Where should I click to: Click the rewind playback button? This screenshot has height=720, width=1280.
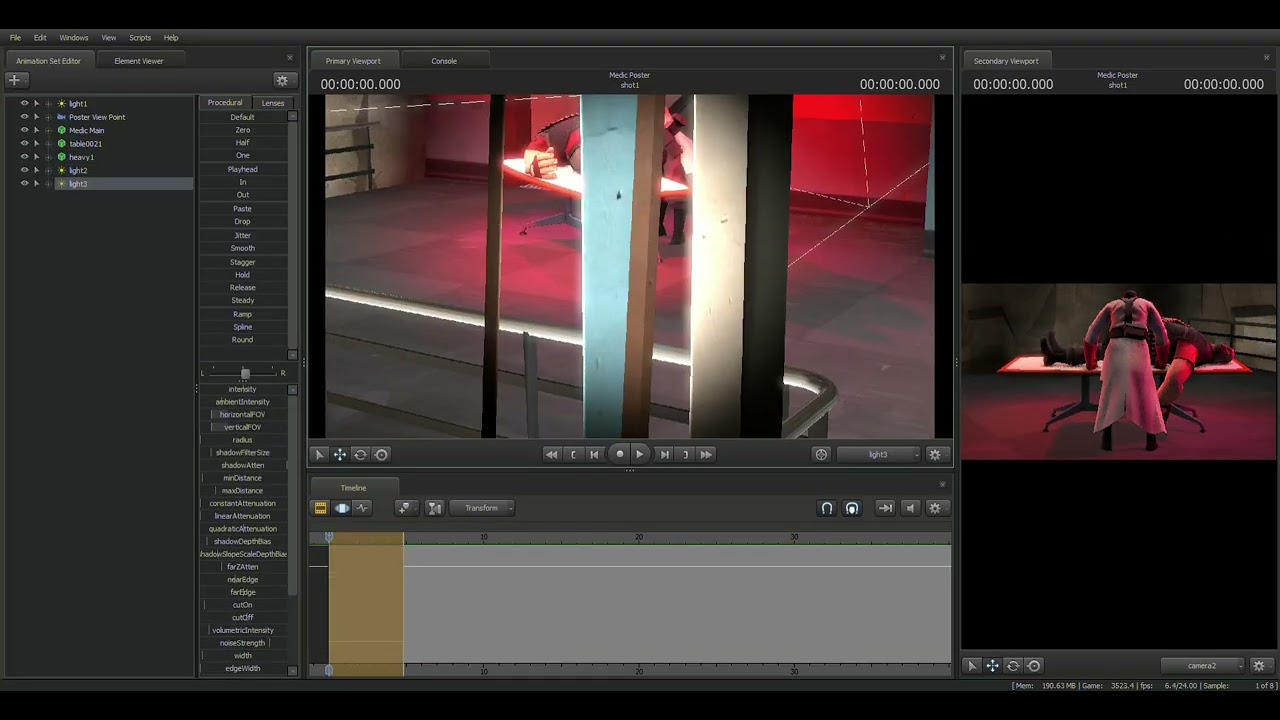tap(551, 454)
